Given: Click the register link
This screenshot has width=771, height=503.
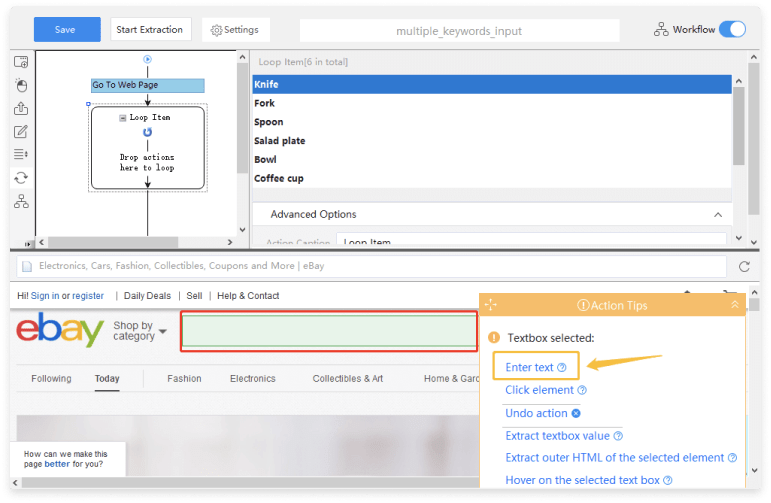Looking at the screenshot, I should pos(88,296).
